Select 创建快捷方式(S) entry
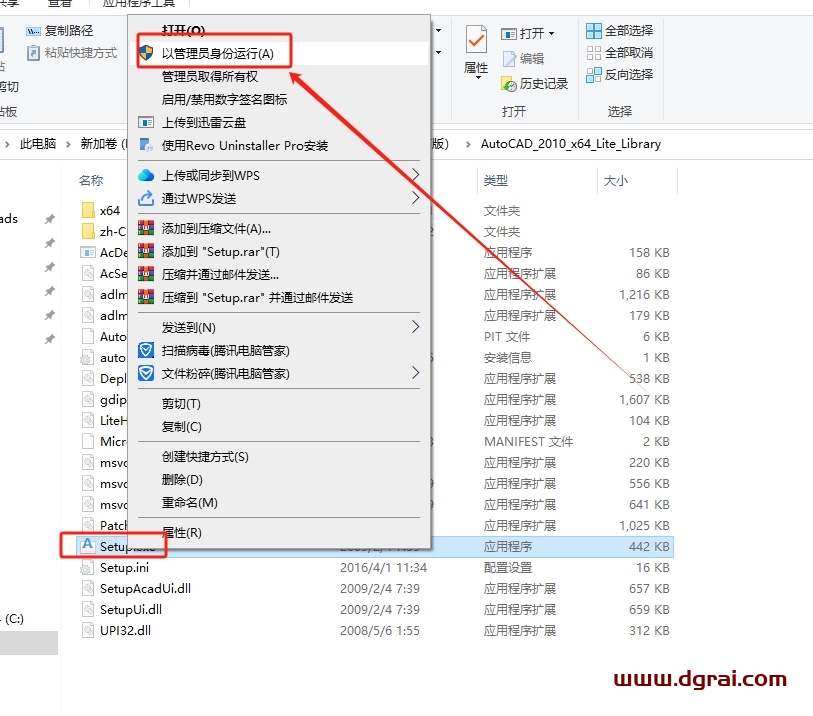 pyautogui.click(x=205, y=457)
